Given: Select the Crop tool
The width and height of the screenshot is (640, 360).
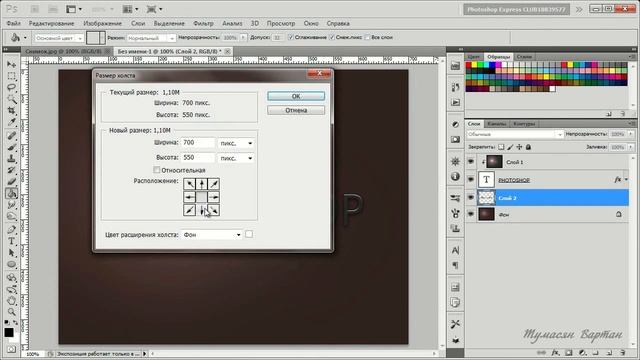Looking at the screenshot, I should [x=11, y=111].
